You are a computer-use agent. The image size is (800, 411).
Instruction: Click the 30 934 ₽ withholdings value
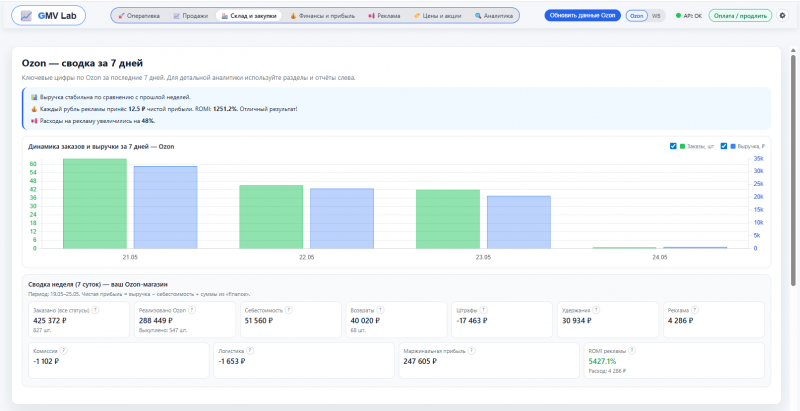coord(577,321)
